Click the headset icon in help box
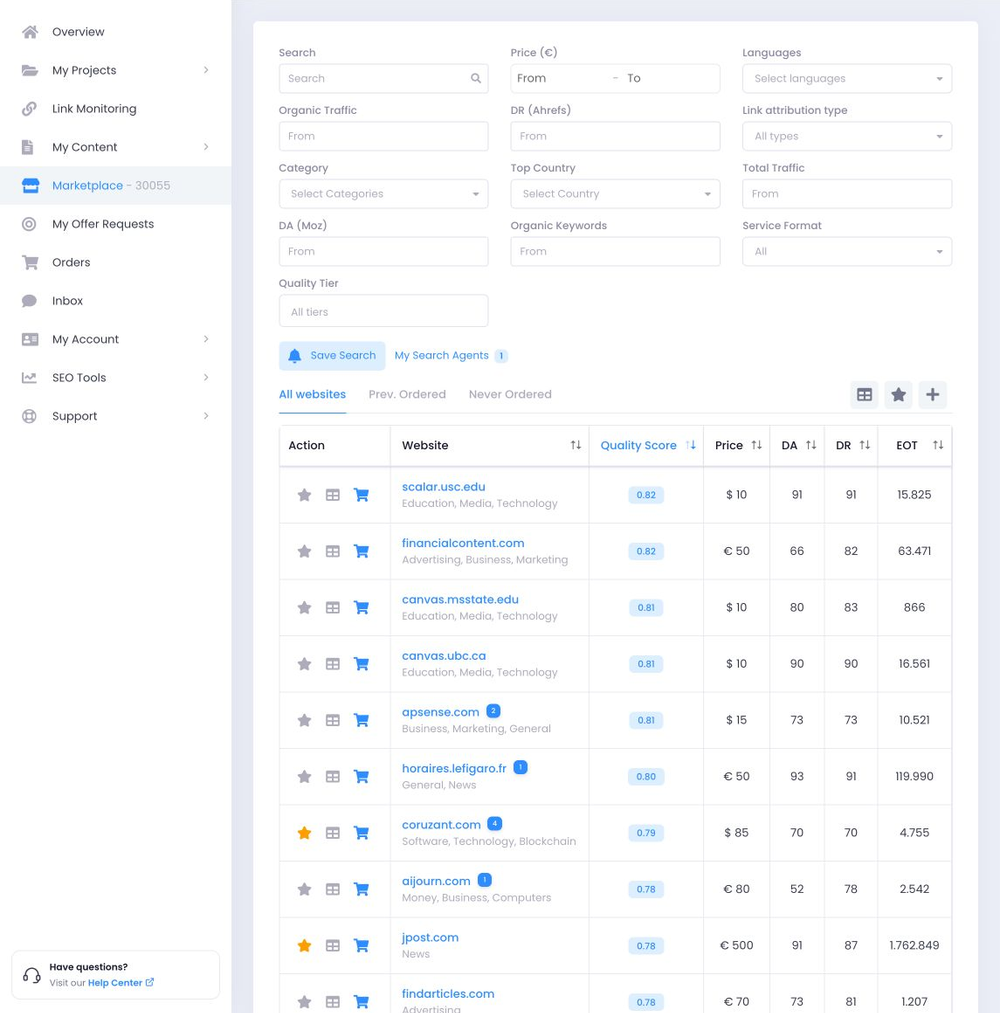The image size is (1000, 1013). (32, 975)
